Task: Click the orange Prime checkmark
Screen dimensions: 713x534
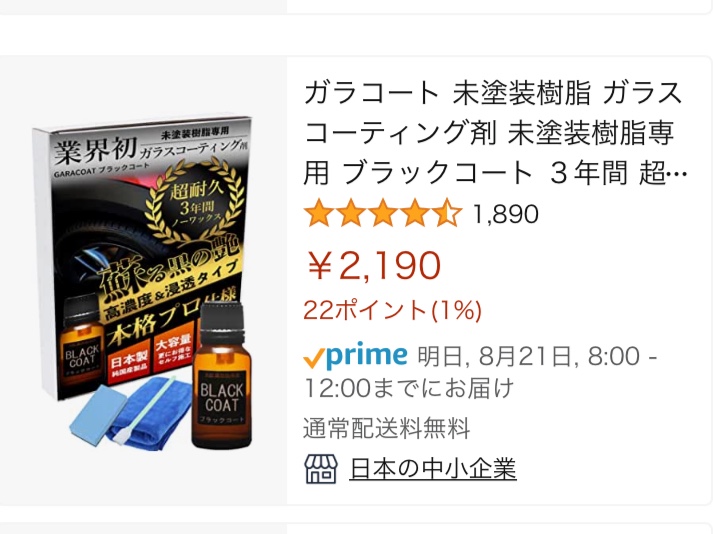Action: pos(314,358)
